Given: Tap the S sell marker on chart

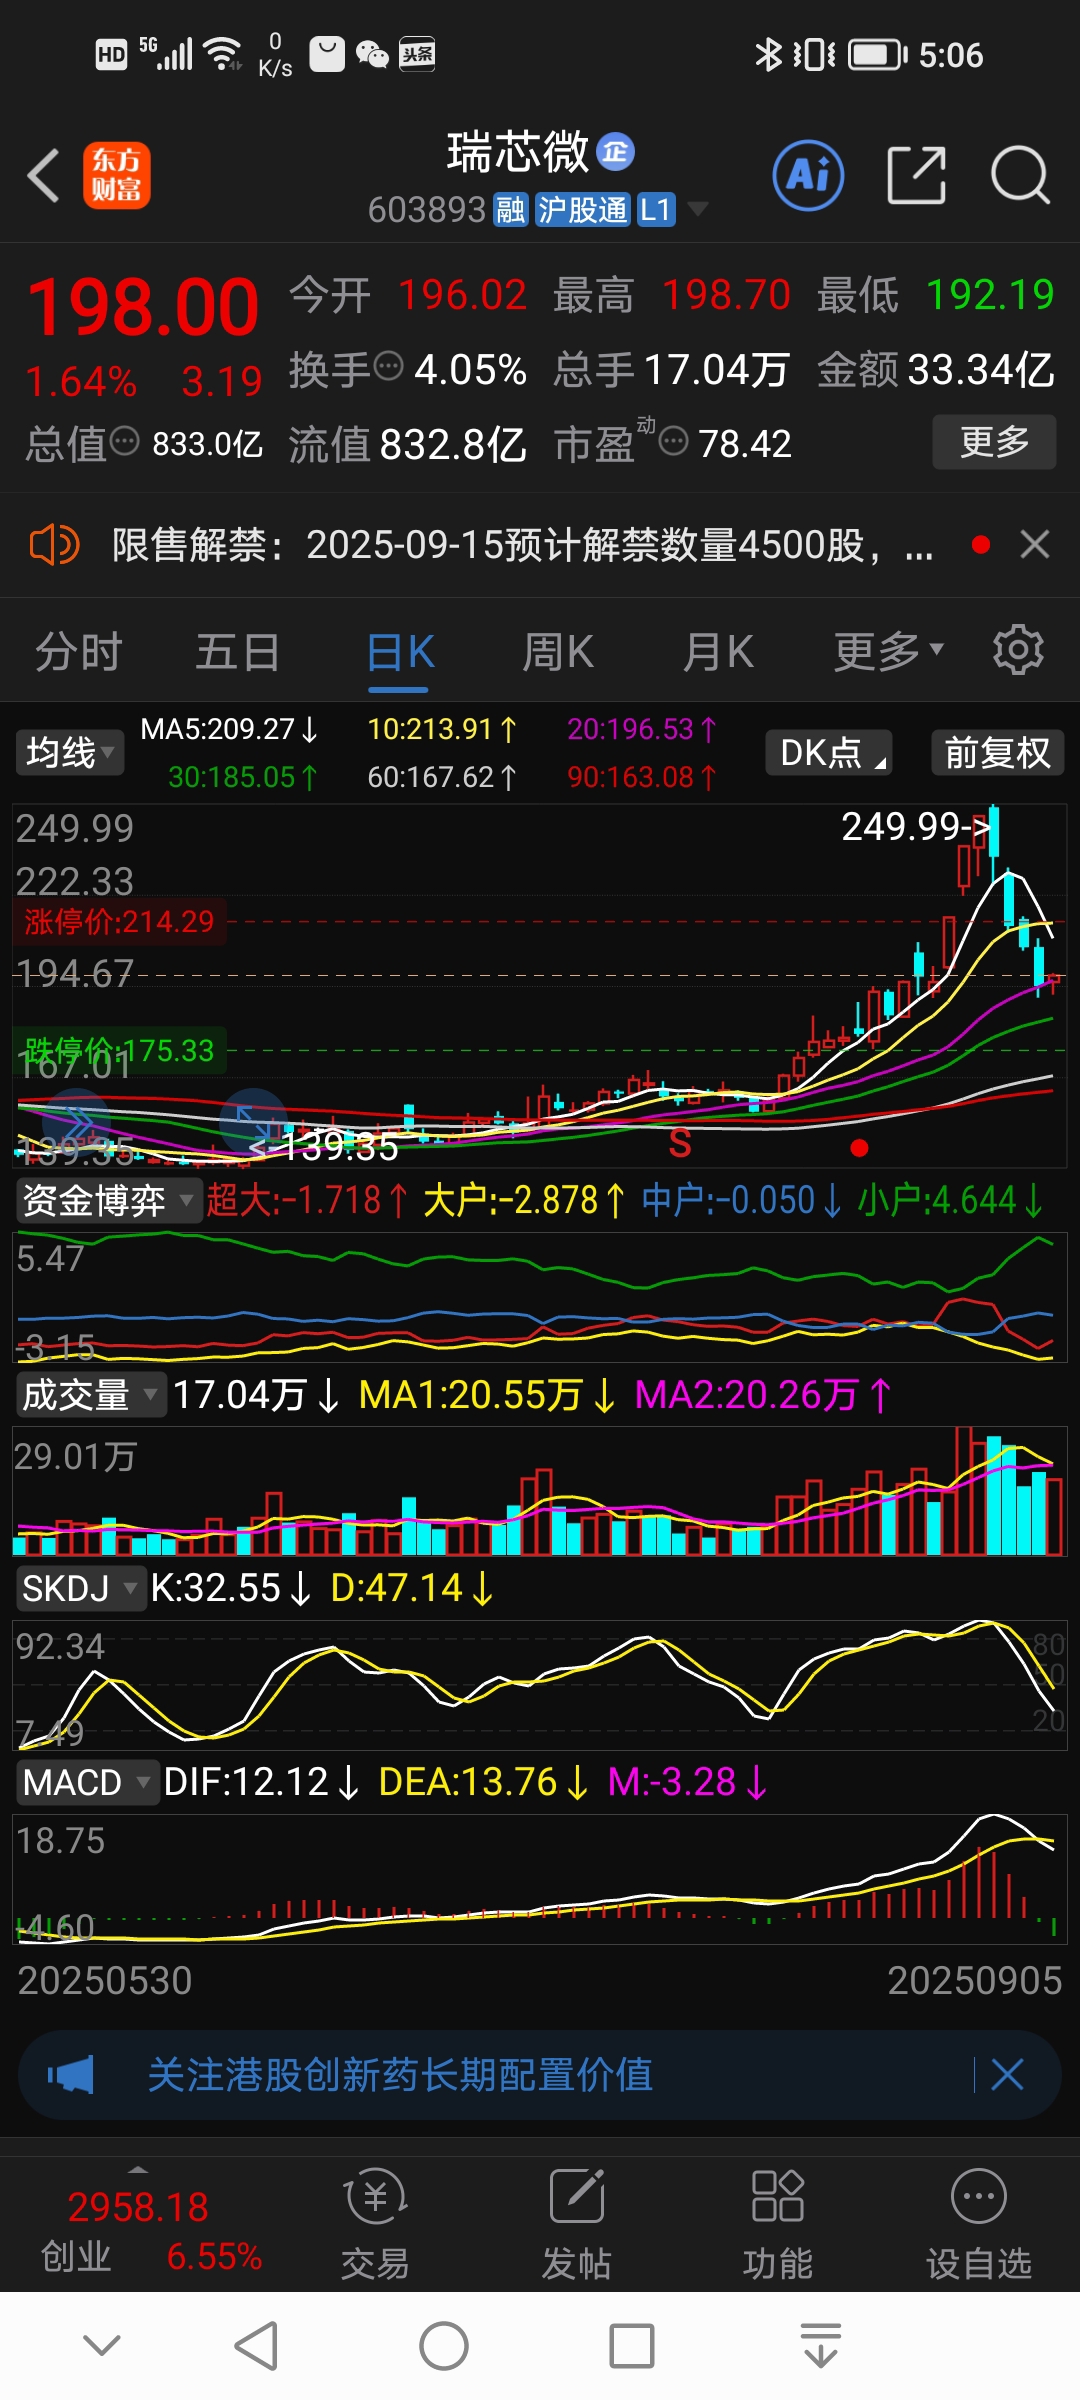Looking at the screenshot, I should click(x=680, y=1143).
